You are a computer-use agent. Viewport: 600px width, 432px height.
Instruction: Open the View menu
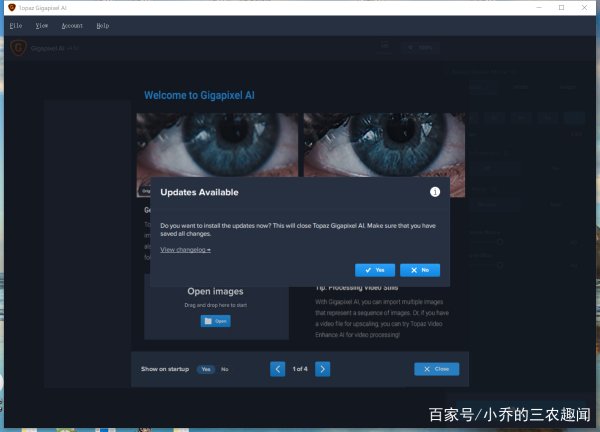[x=41, y=25]
